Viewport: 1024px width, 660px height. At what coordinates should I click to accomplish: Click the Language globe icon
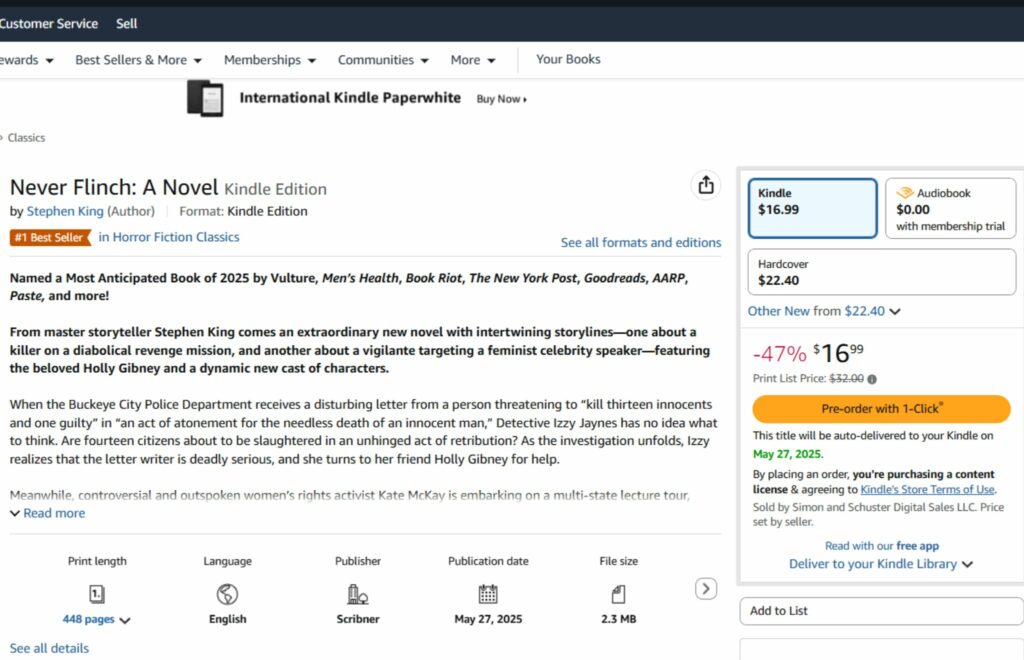[227, 594]
